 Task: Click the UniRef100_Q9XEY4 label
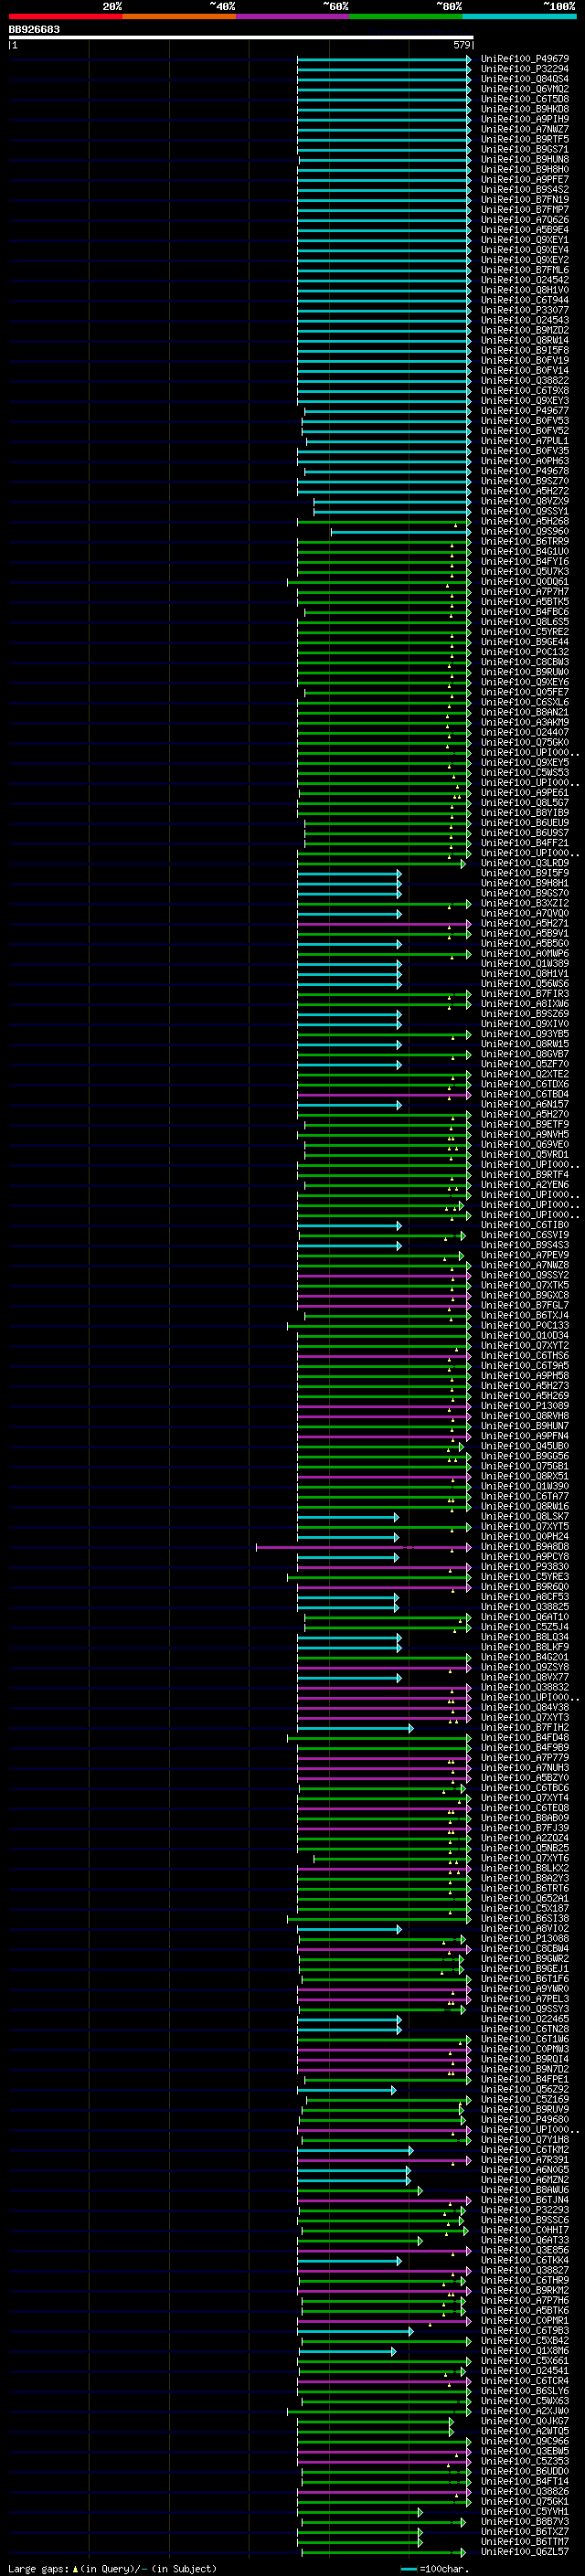[525, 251]
